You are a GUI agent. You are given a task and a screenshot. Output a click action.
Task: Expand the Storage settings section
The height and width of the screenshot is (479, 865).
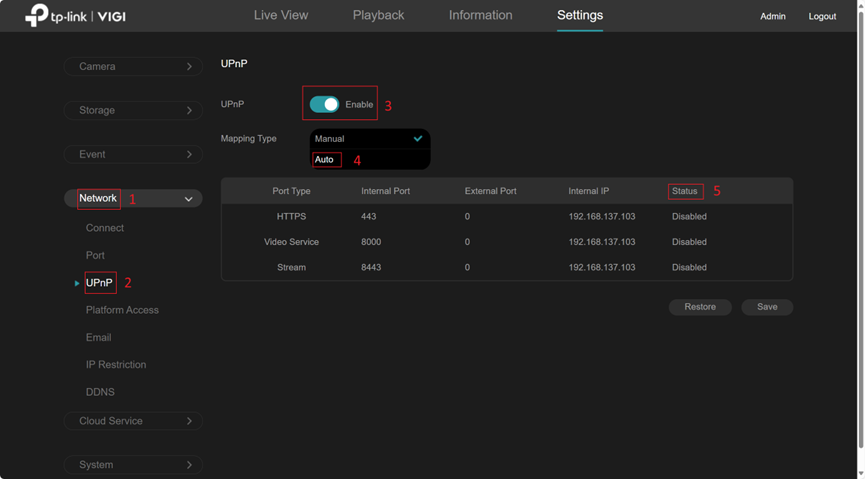click(134, 110)
